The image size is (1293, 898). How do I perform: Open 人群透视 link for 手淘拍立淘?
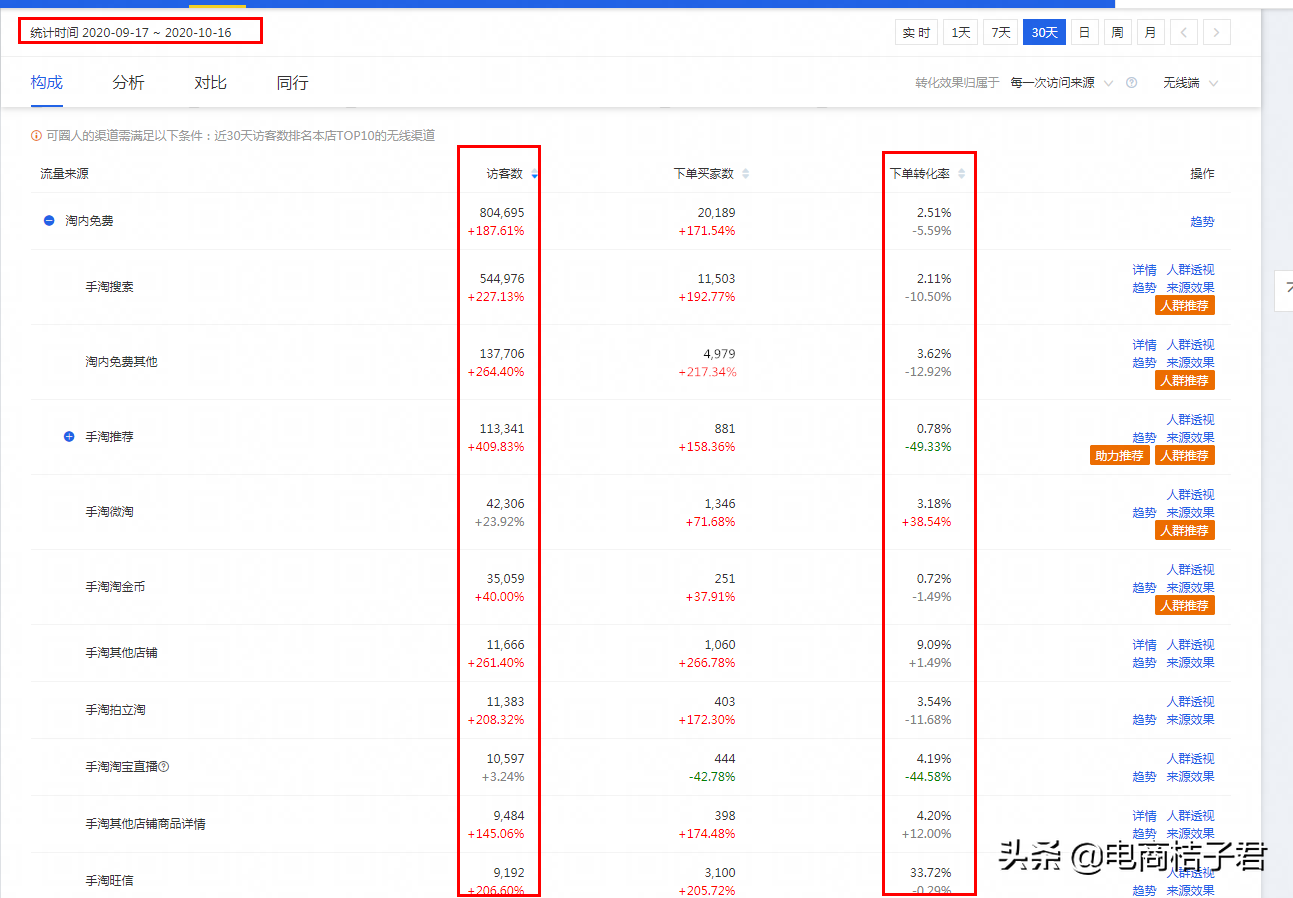click(x=1190, y=702)
